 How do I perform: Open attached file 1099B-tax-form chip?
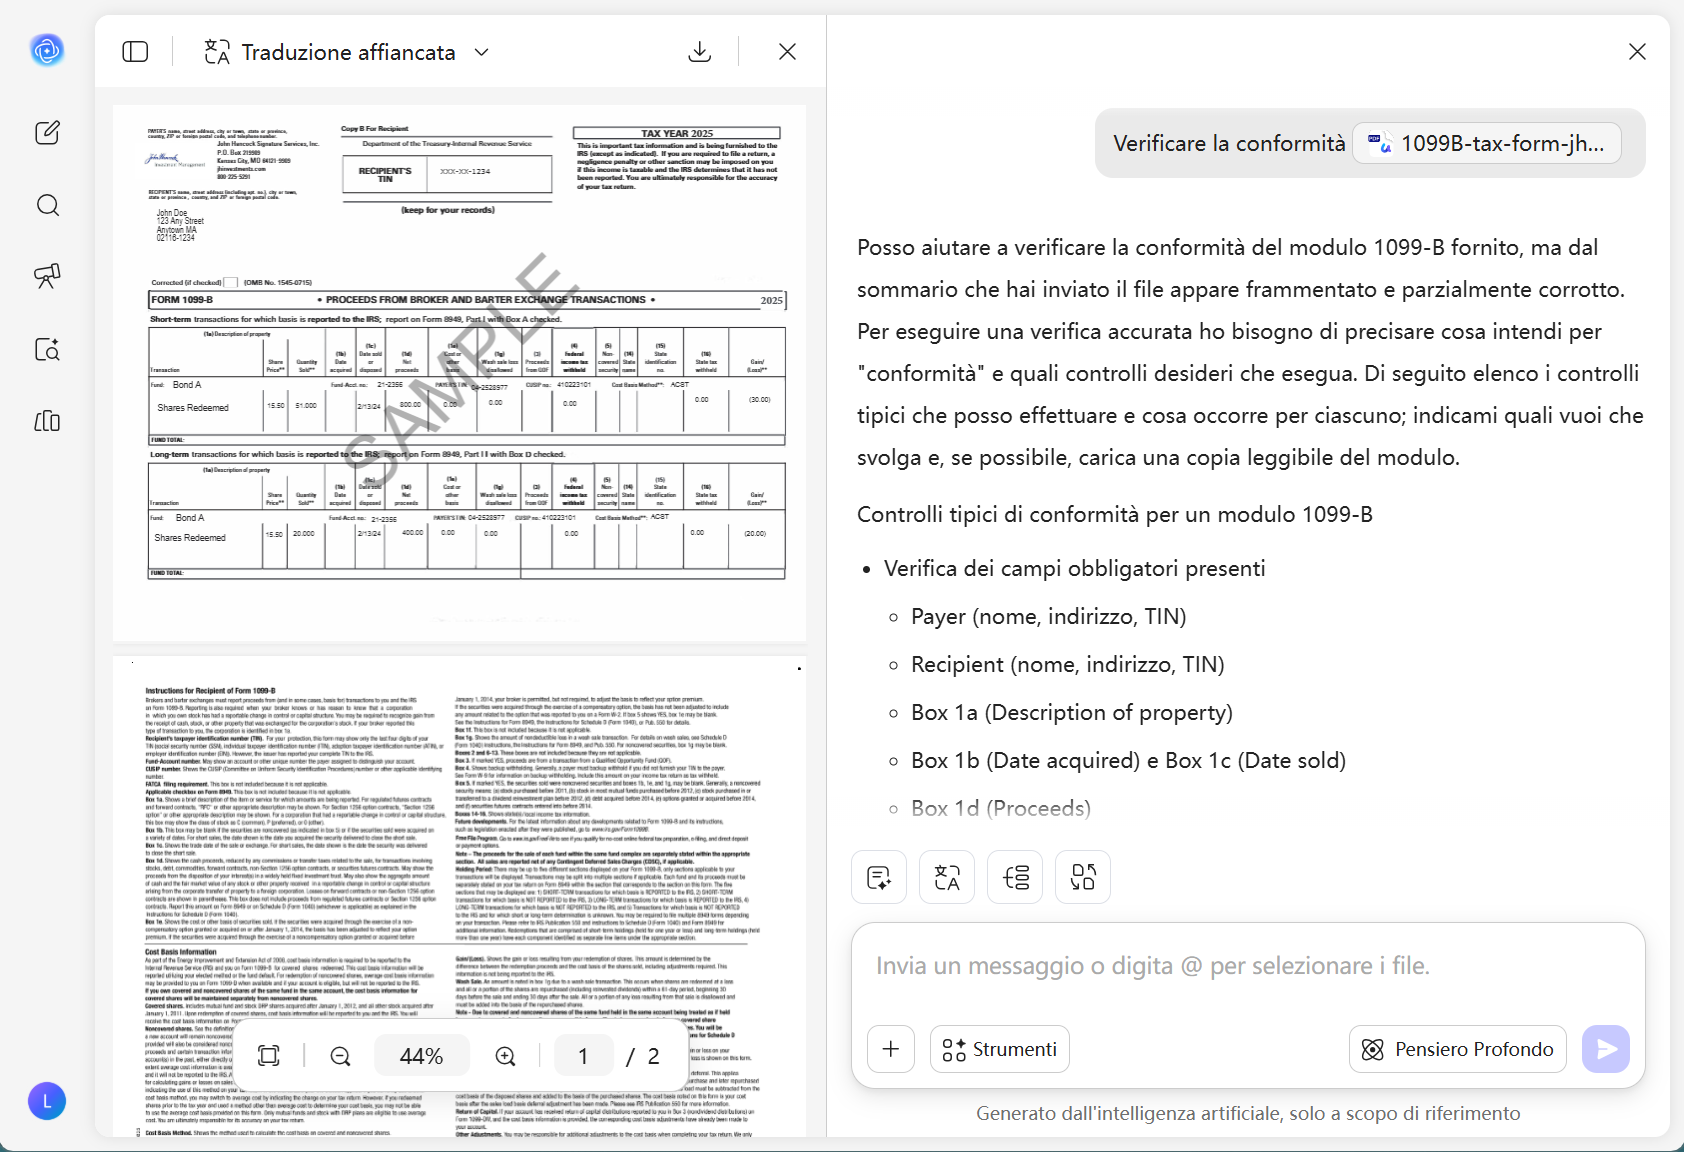tap(1487, 143)
